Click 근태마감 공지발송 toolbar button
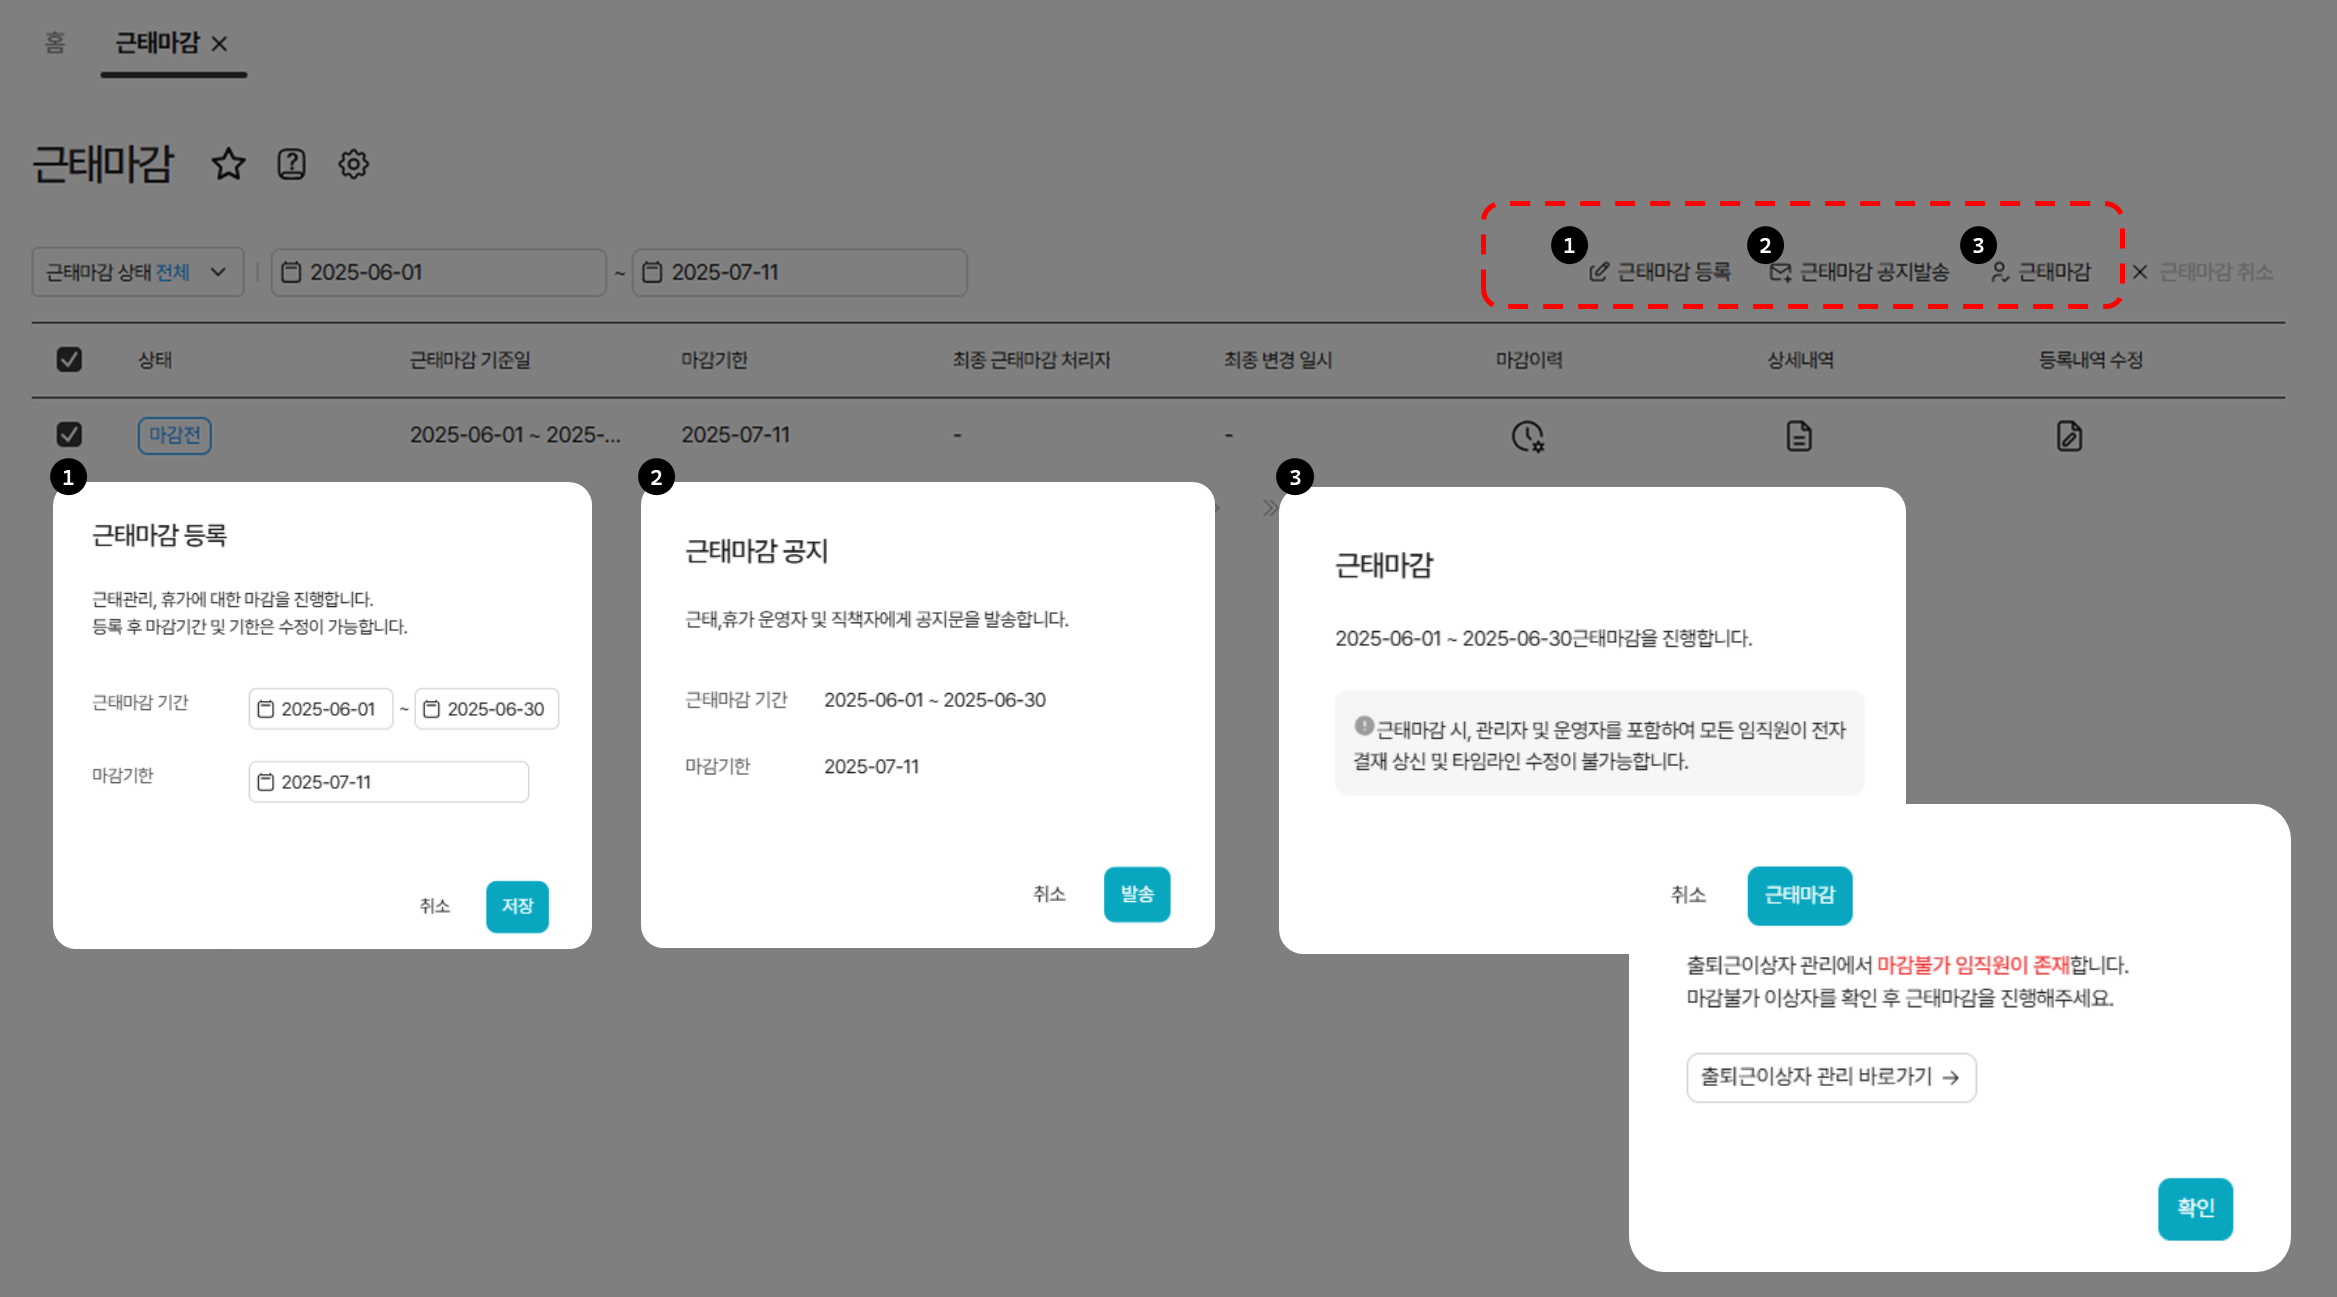Image resolution: width=2337 pixels, height=1297 pixels. 1860,272
